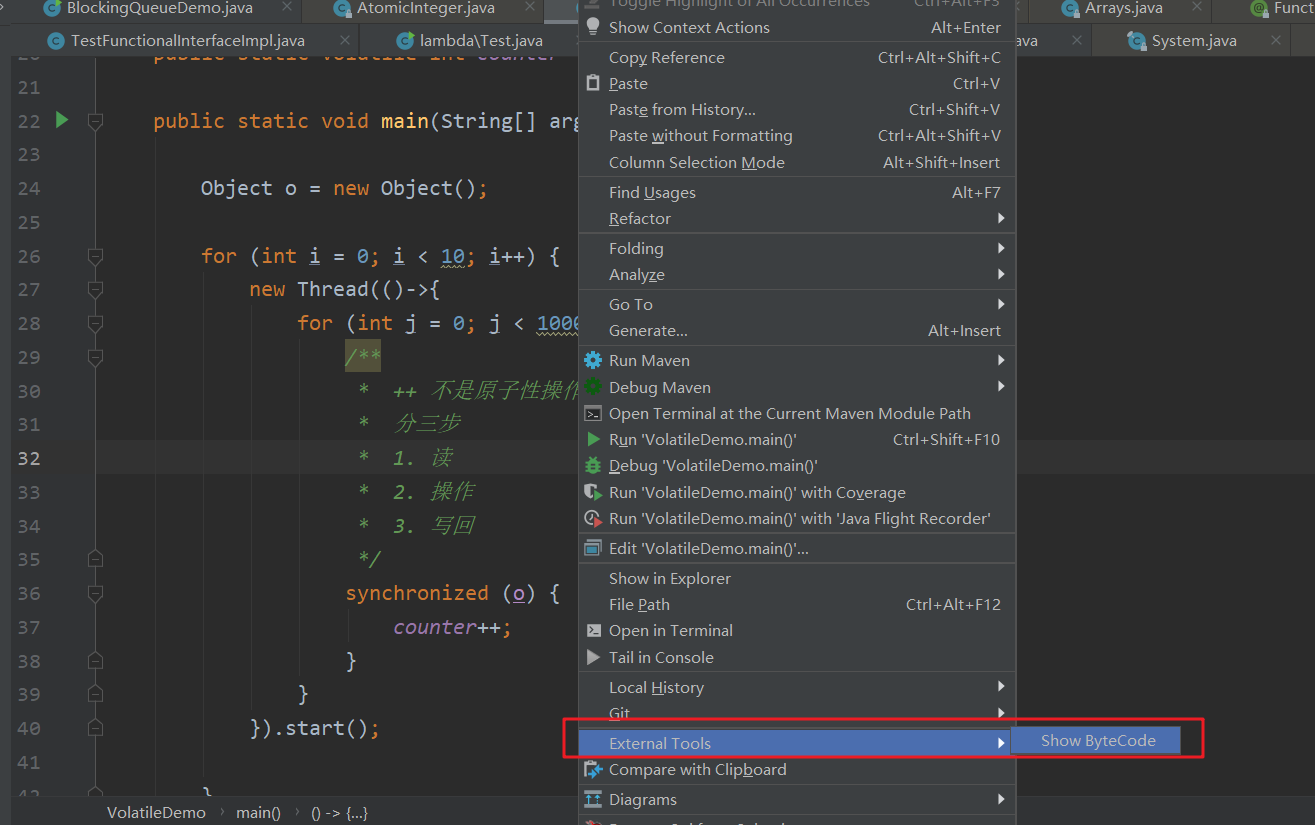Click the Java Flight Recorder clock icon
1315x825 pixels.
tap(593, 518)
